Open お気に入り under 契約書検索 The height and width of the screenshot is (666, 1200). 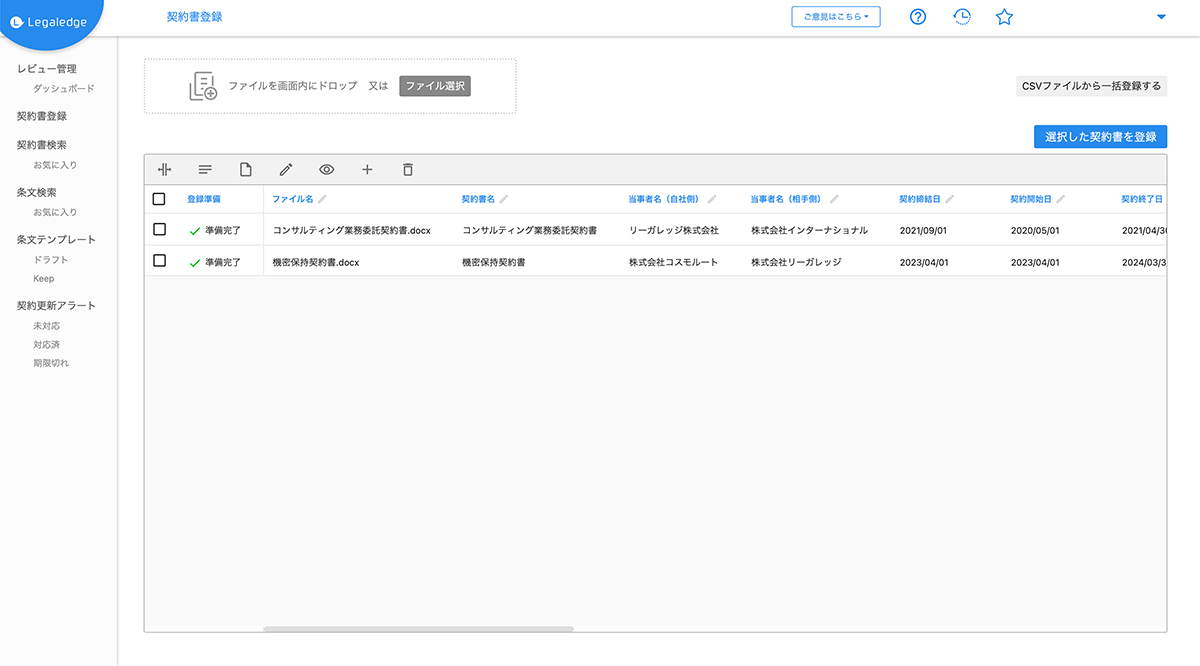pyautogui.click(x=55, y=165)
